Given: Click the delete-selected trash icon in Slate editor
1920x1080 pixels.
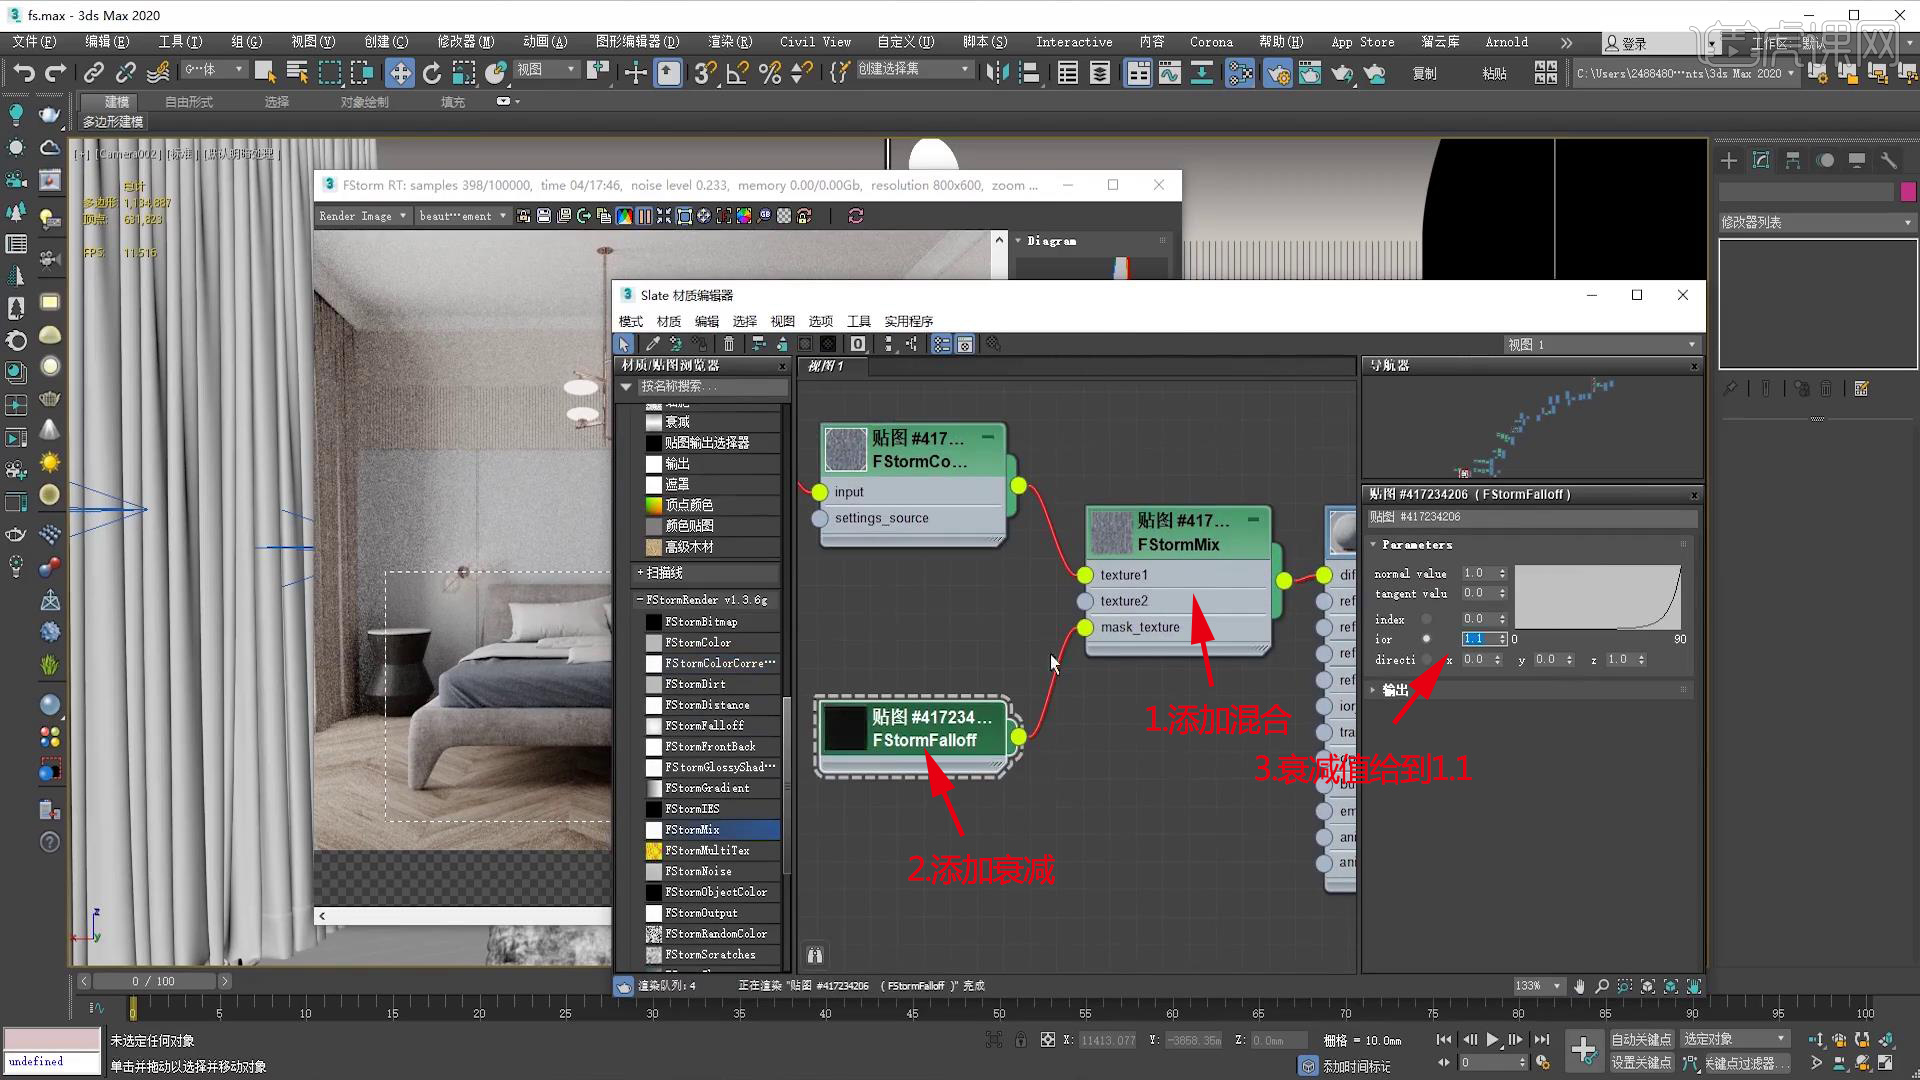Looking at the screenshot, I should (x=728, y=343).
